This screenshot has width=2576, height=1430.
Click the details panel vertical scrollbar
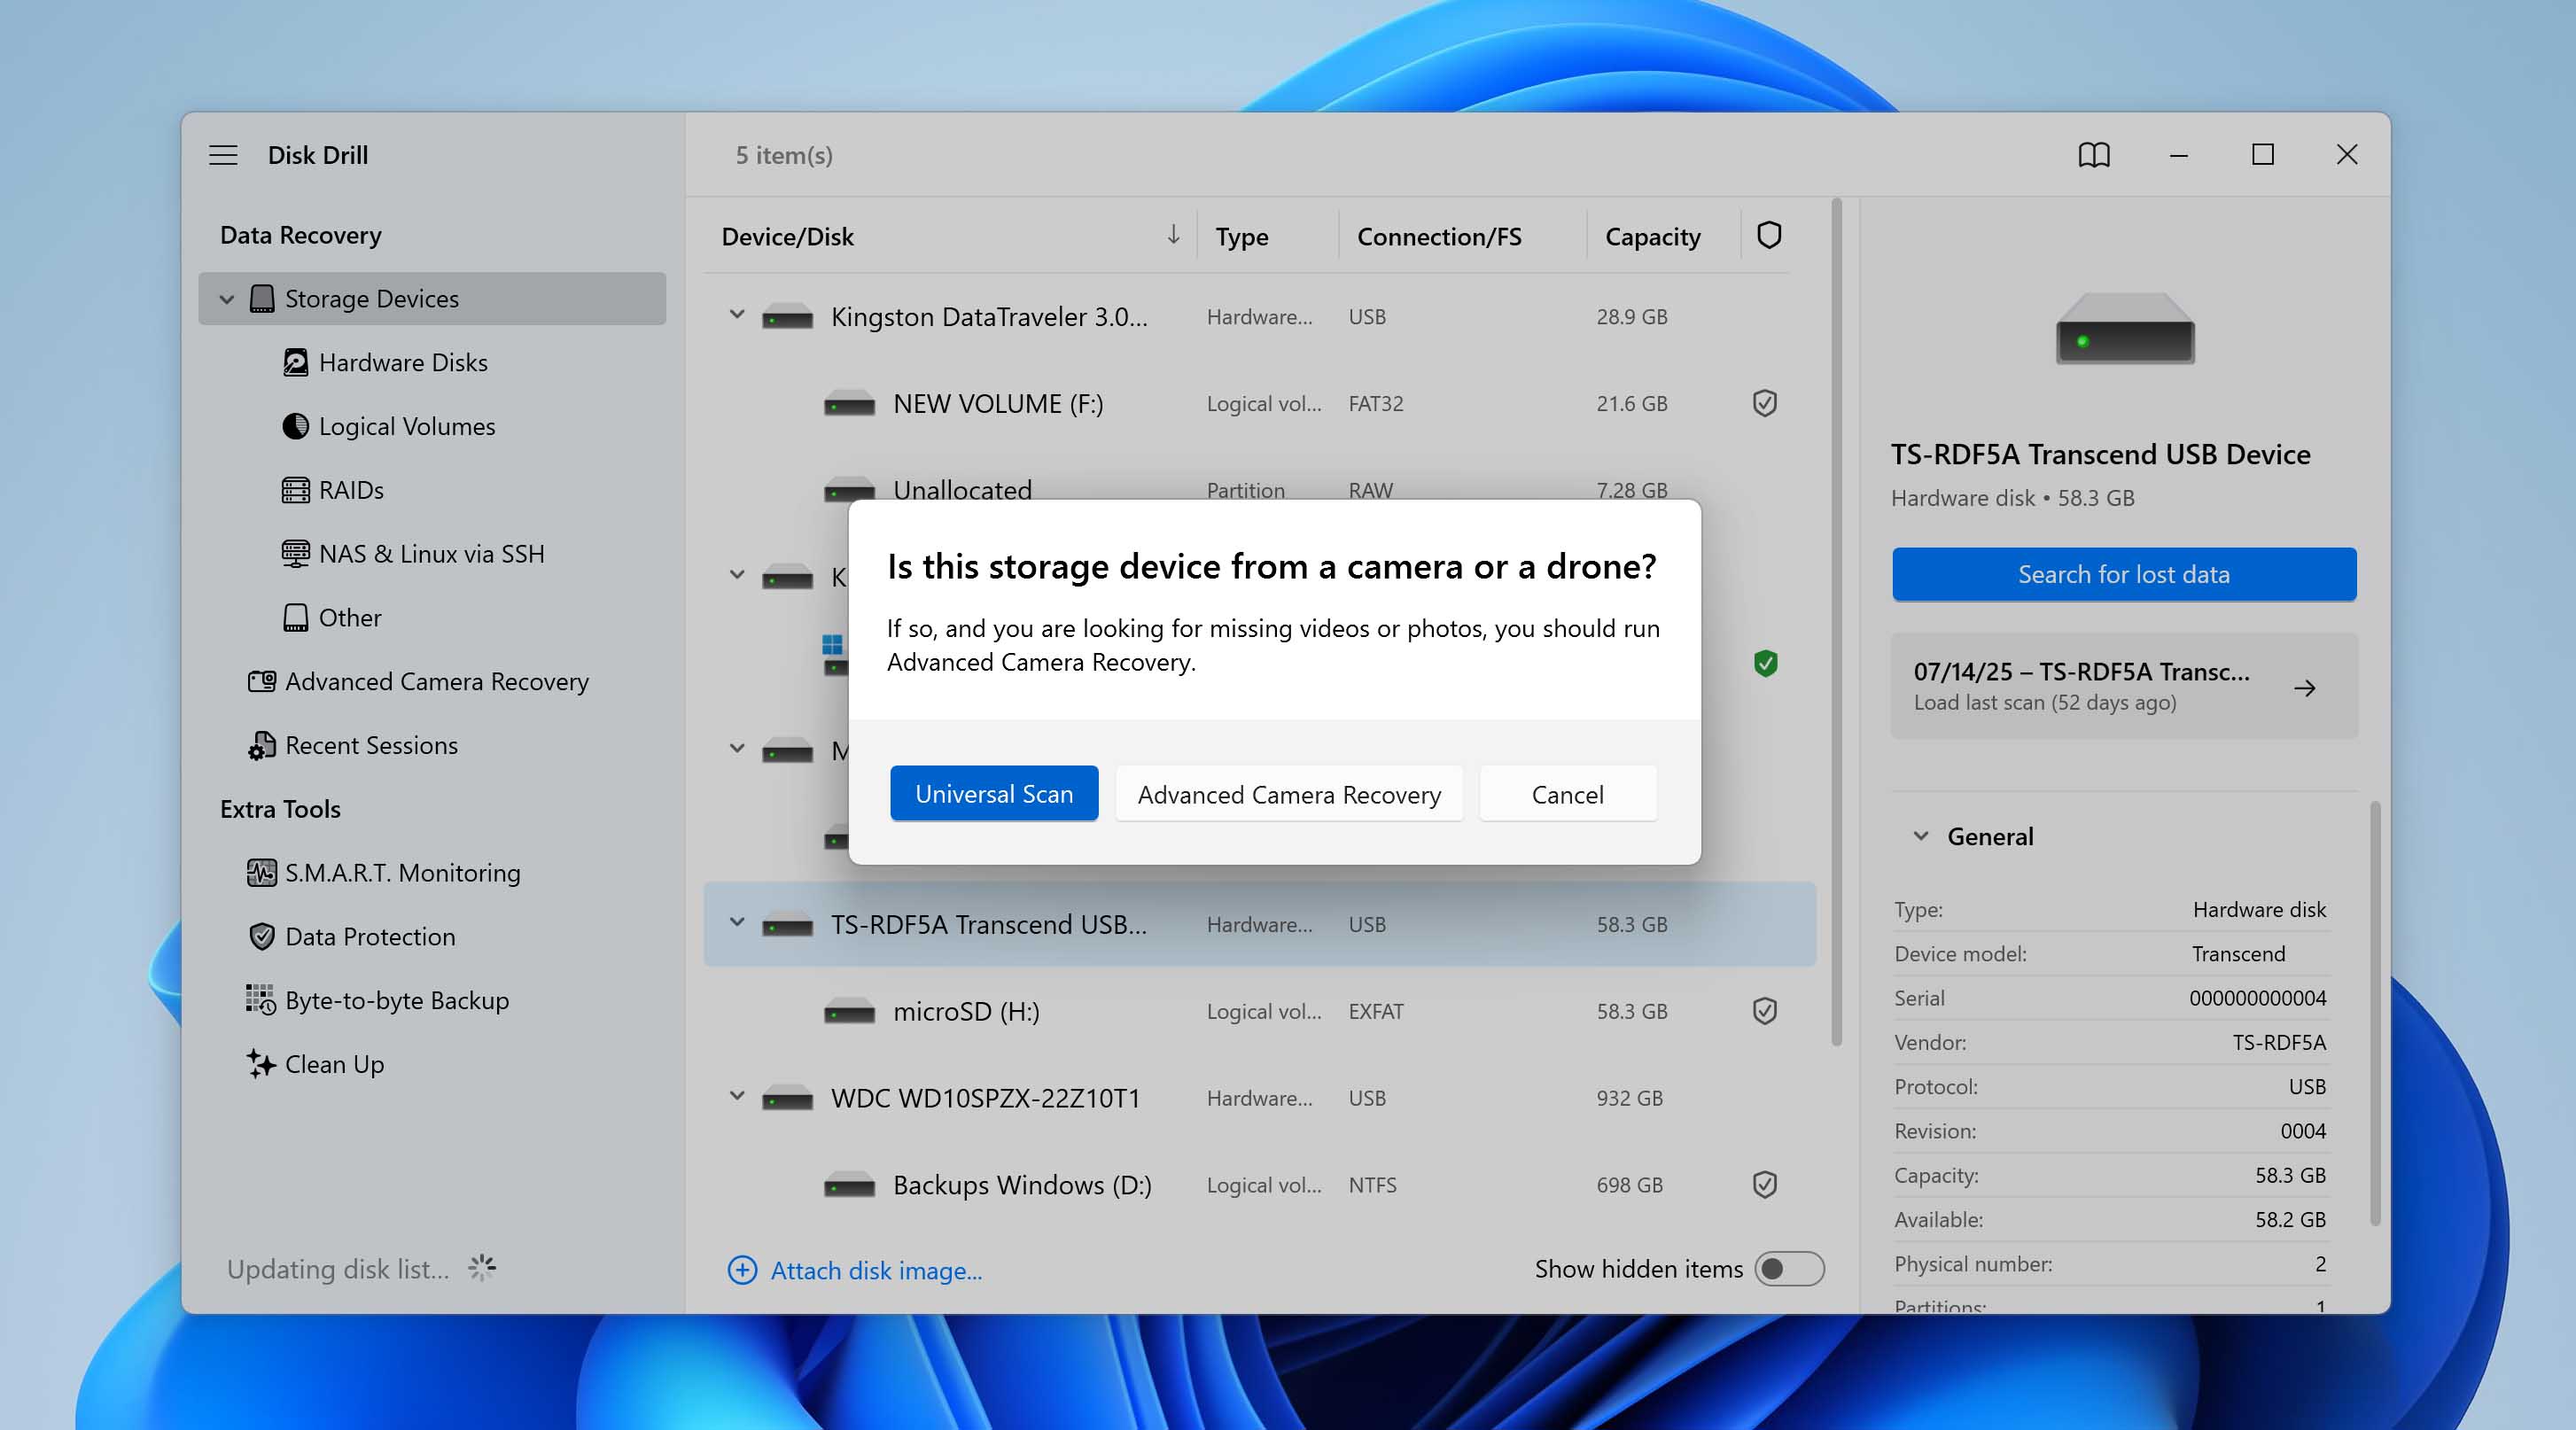pos(2374,1012)
